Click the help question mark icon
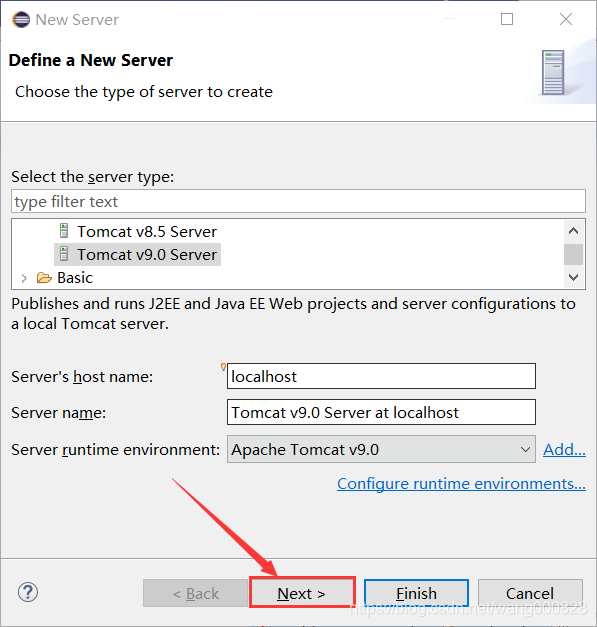The height and width of the screenshot is (627, 597). pos(28,592)
